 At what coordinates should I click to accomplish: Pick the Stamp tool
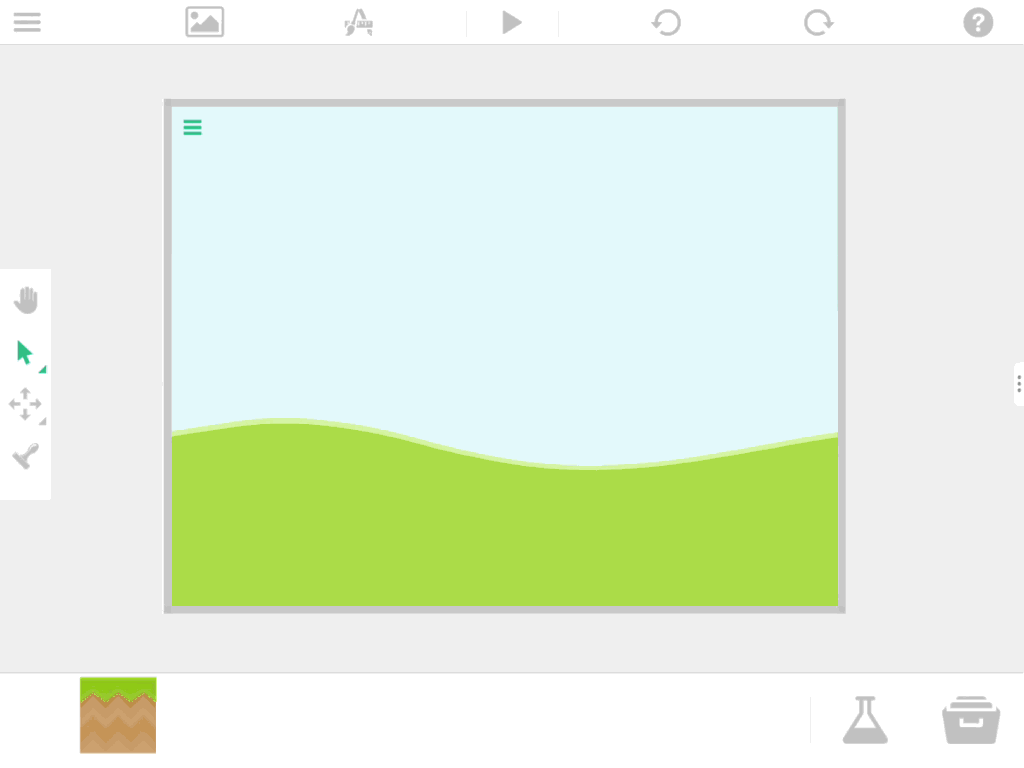(26, 456)
